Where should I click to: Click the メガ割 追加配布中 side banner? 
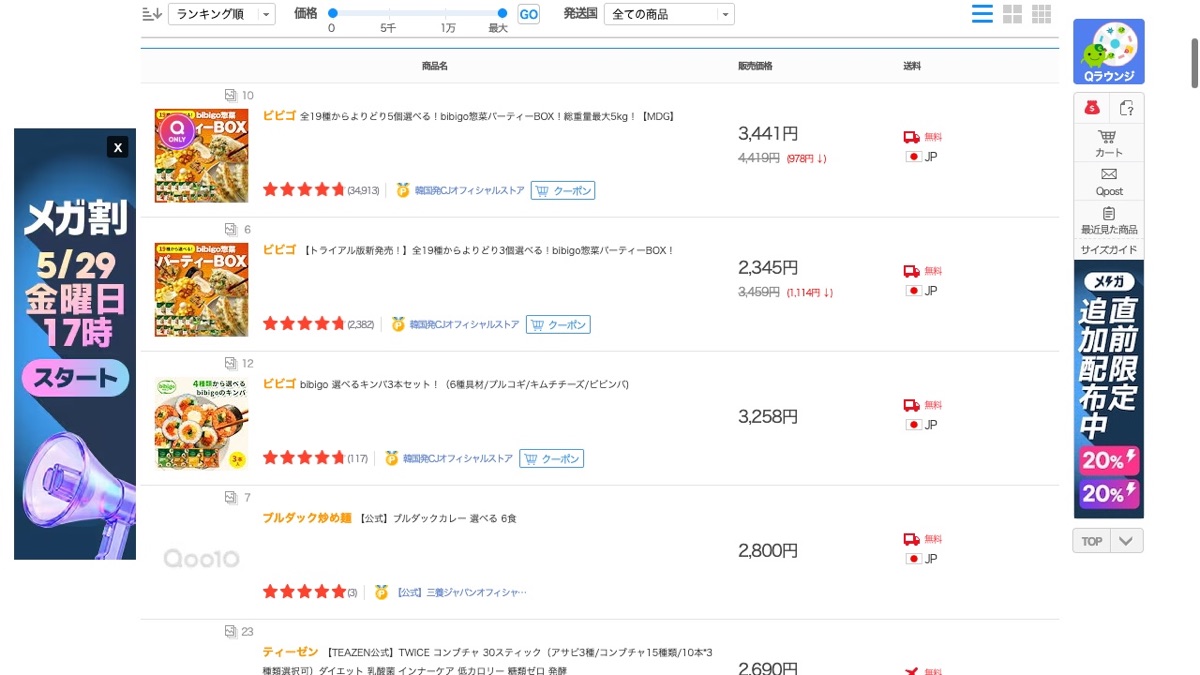pos(1109,389)
